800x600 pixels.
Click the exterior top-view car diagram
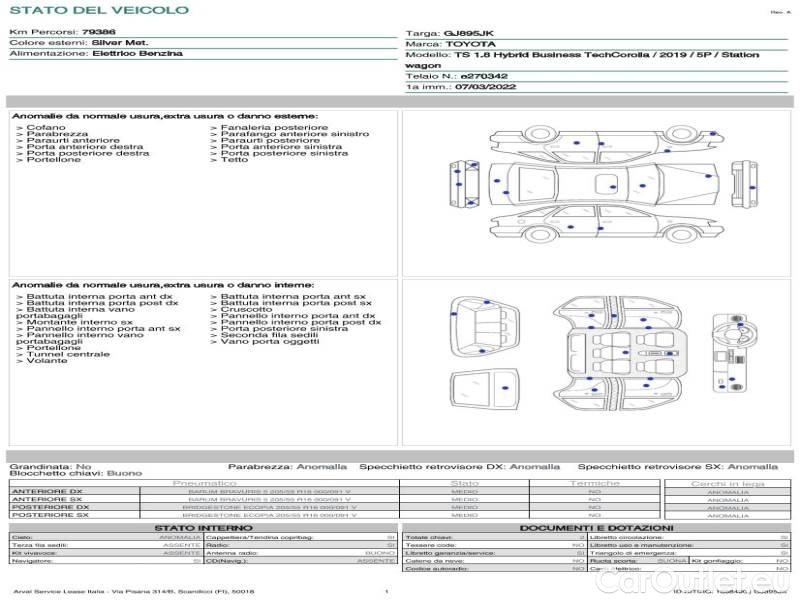tap(605, 184)
